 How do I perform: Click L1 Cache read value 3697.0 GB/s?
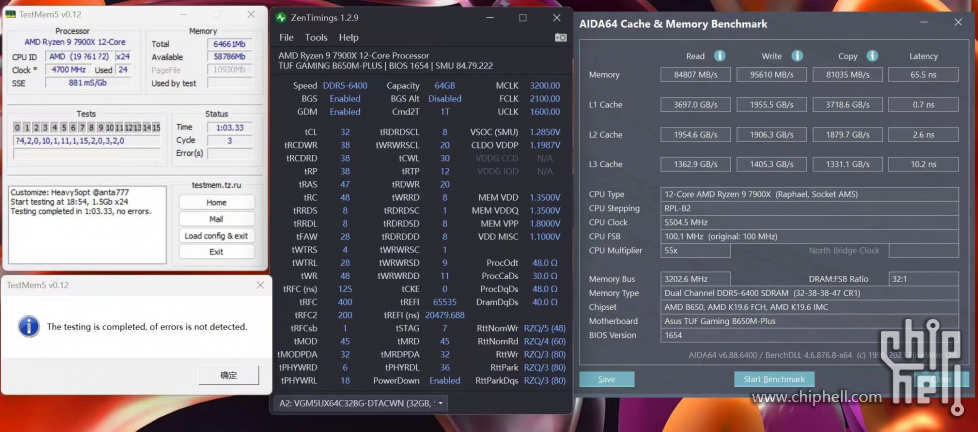(695, 105)
